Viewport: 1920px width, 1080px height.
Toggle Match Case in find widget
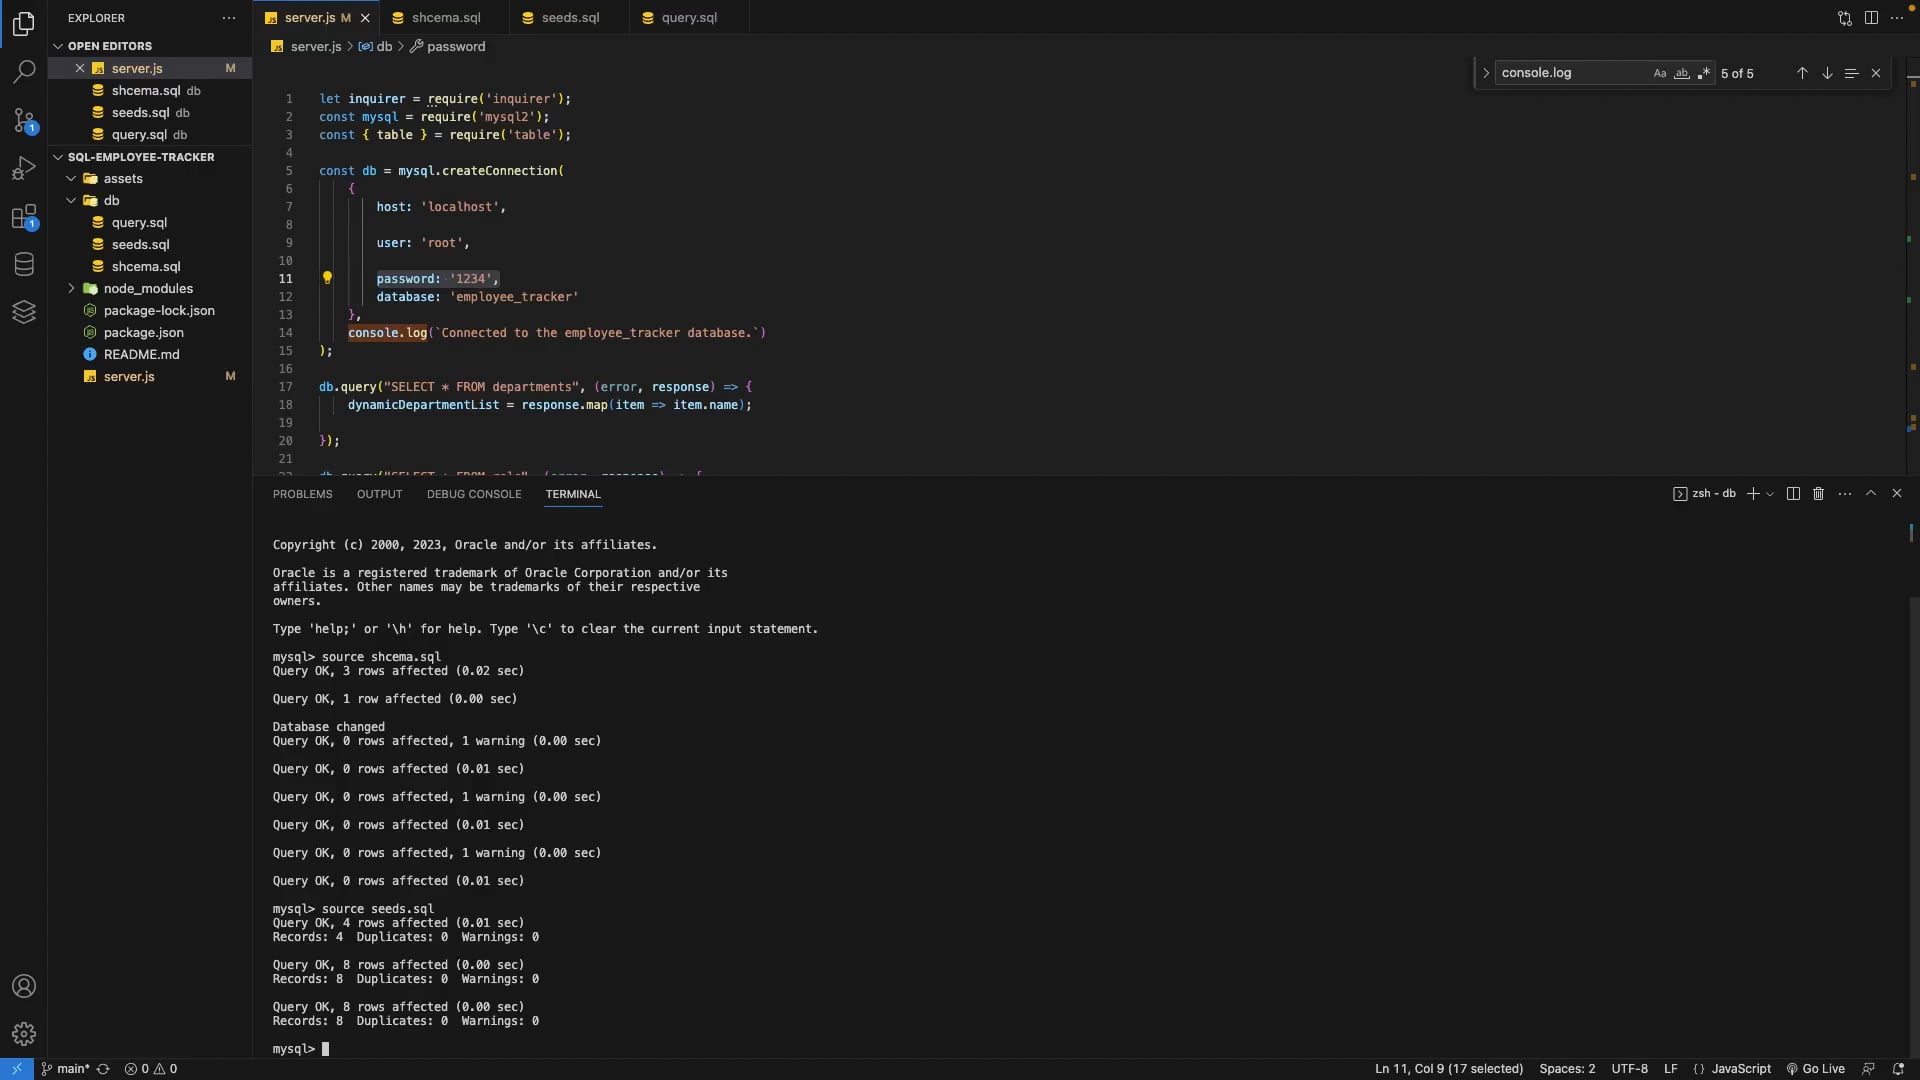(x=1660, y=73)
